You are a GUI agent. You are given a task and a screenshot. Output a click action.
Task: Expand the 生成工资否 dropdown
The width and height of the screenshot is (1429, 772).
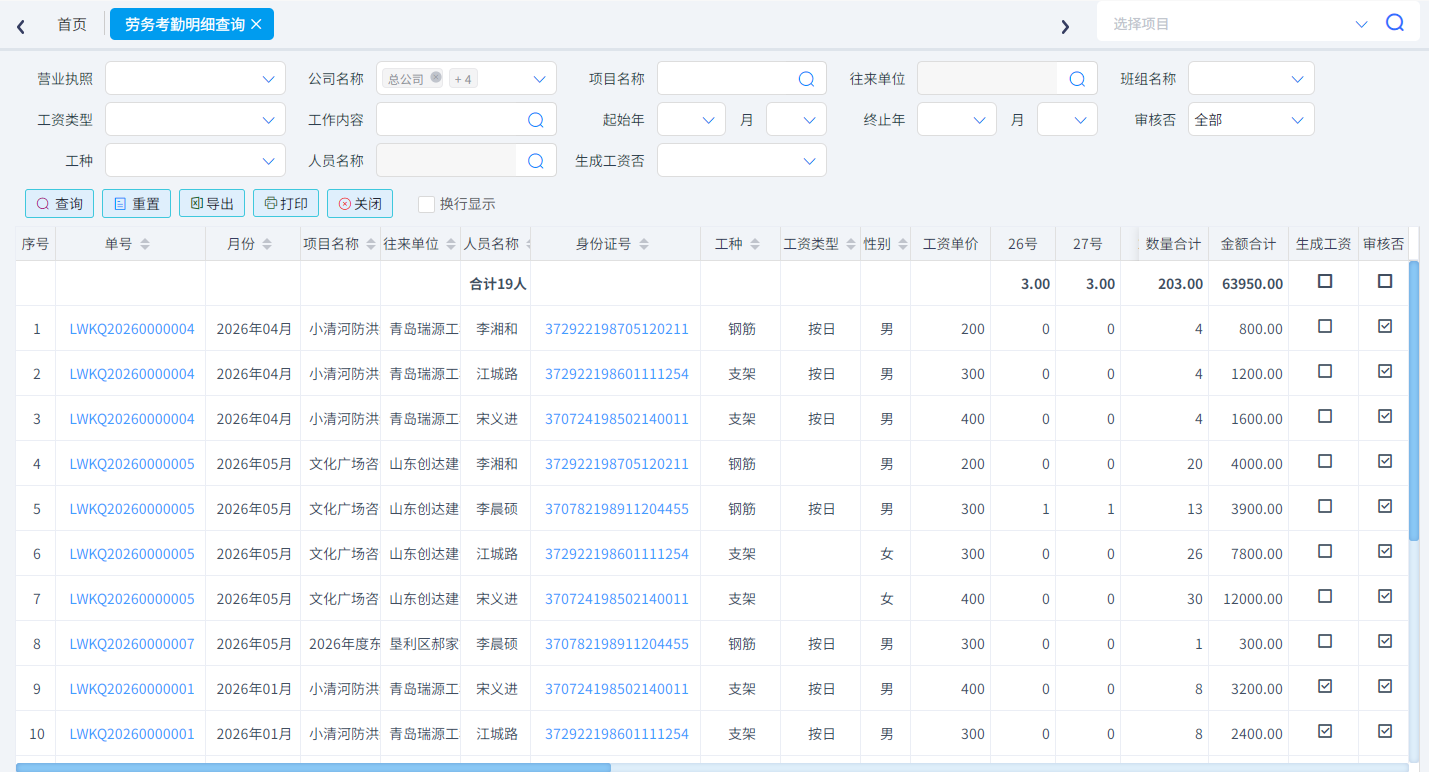coord(742,160)
